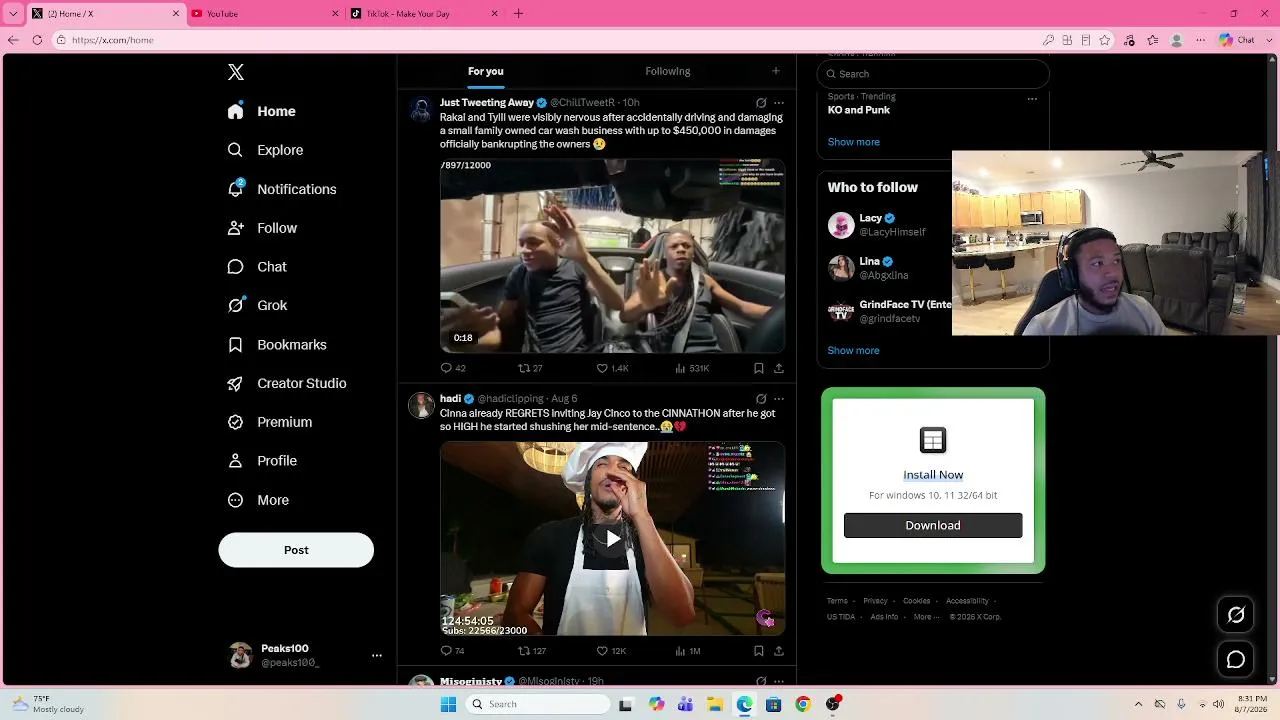Open the browser split screen icon
The height and width of the screenshot is (720, 1280).
1068,40
